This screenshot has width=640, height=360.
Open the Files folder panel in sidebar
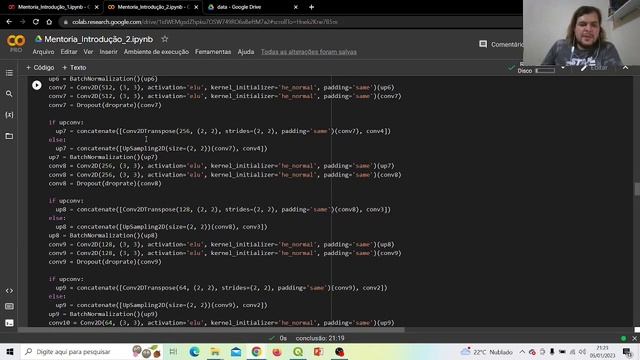(x=9, y=136)
